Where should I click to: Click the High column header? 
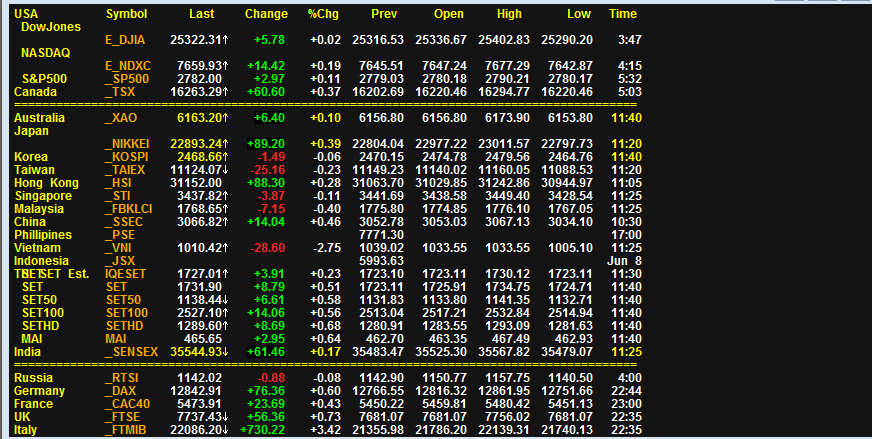click(x=509, y=14)
